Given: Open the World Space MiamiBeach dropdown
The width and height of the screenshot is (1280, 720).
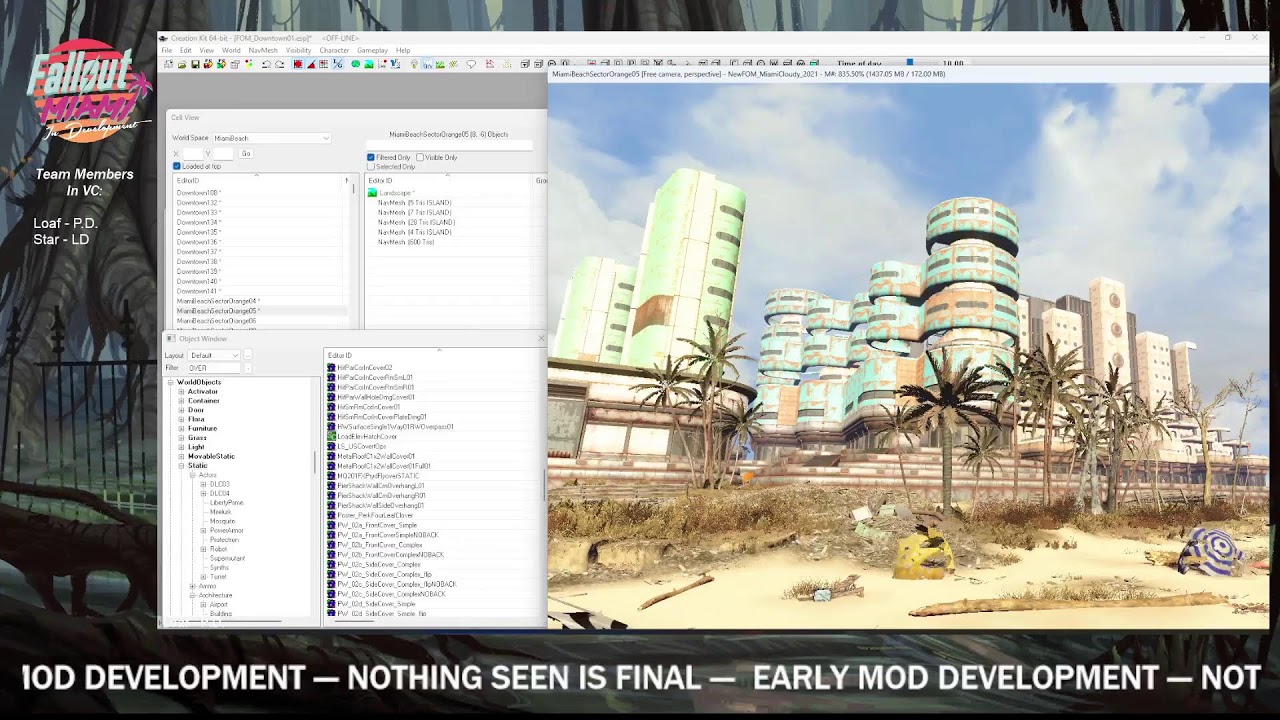Looking at the screenshot, I should pos(271,138).
